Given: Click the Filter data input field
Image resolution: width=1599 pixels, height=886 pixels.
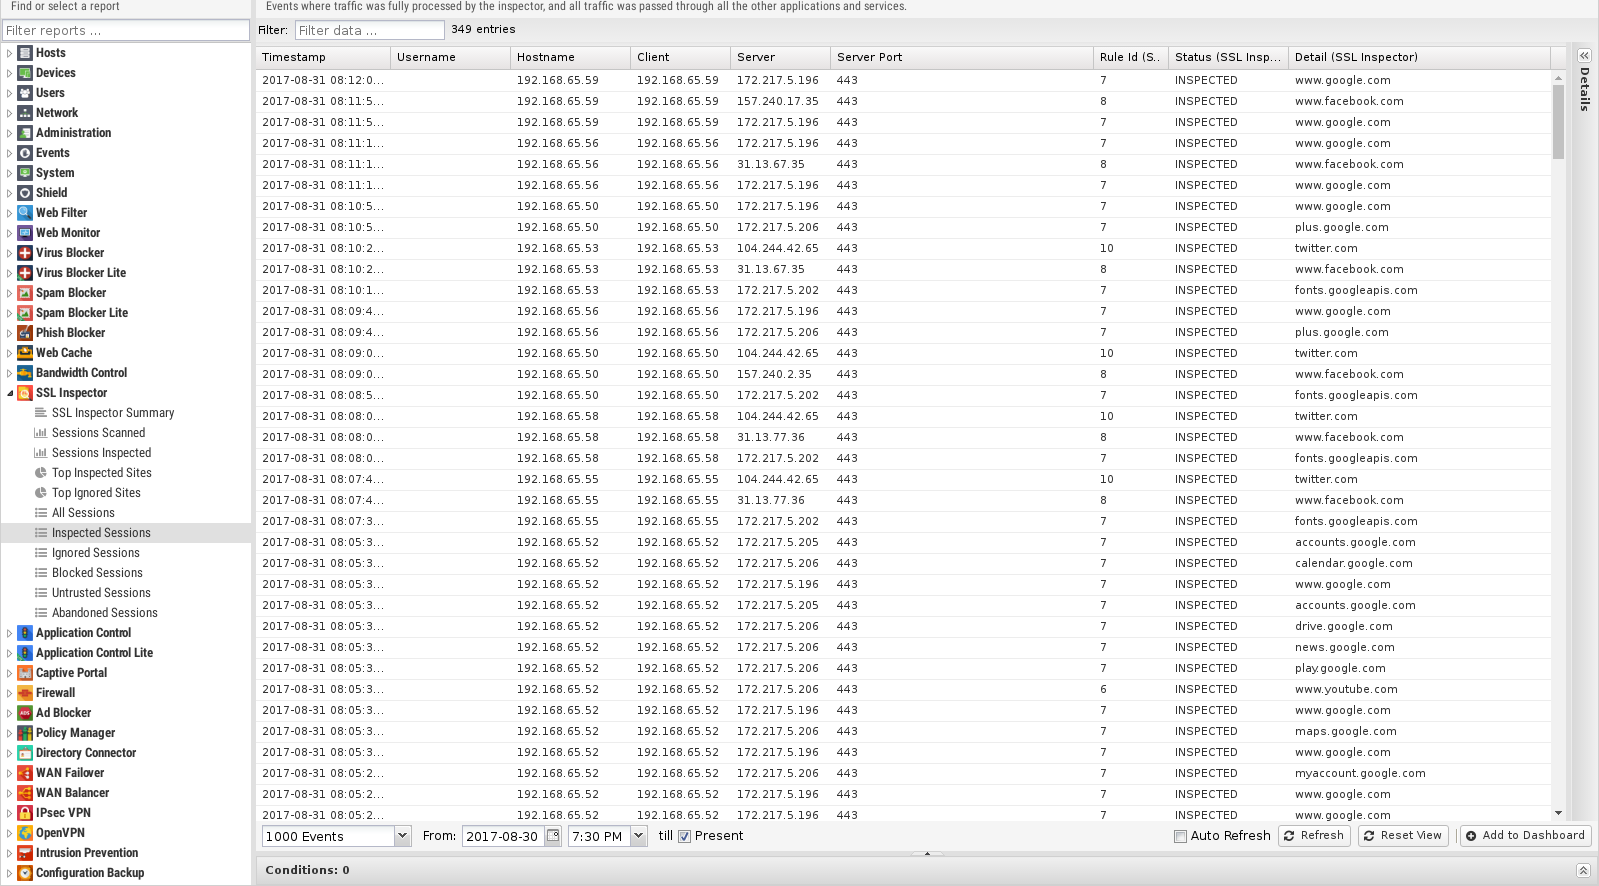Looking at the screenshot, I should pos(369,30).
